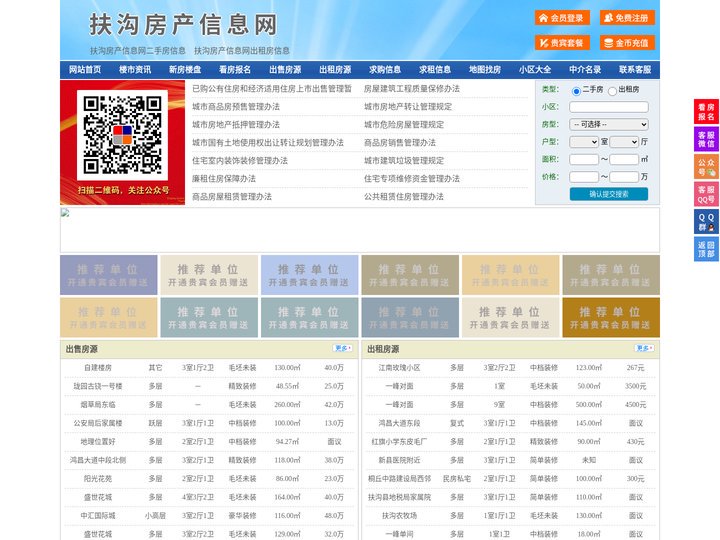Click the 小区 name input field

tap(609, 107)
